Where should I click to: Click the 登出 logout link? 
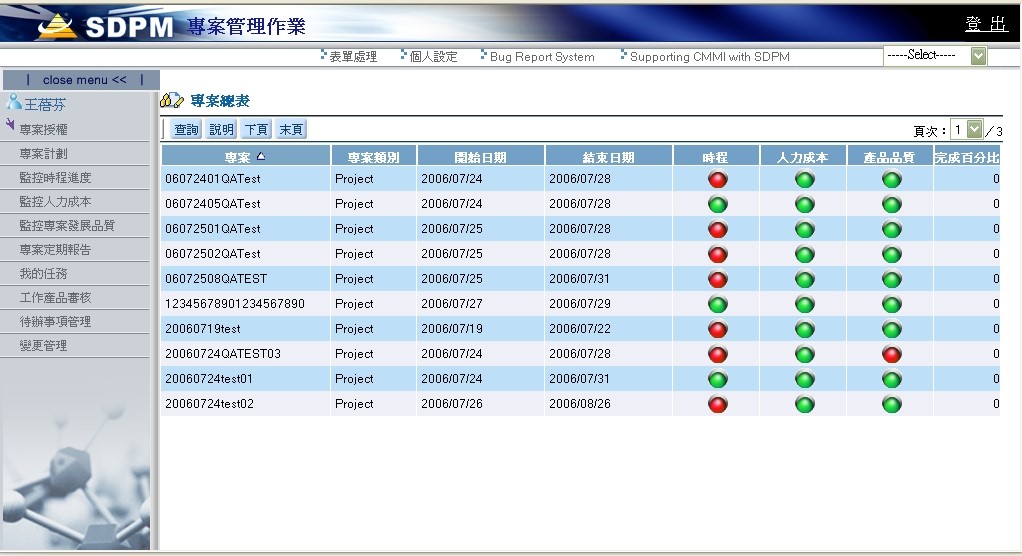coord(985,24)
